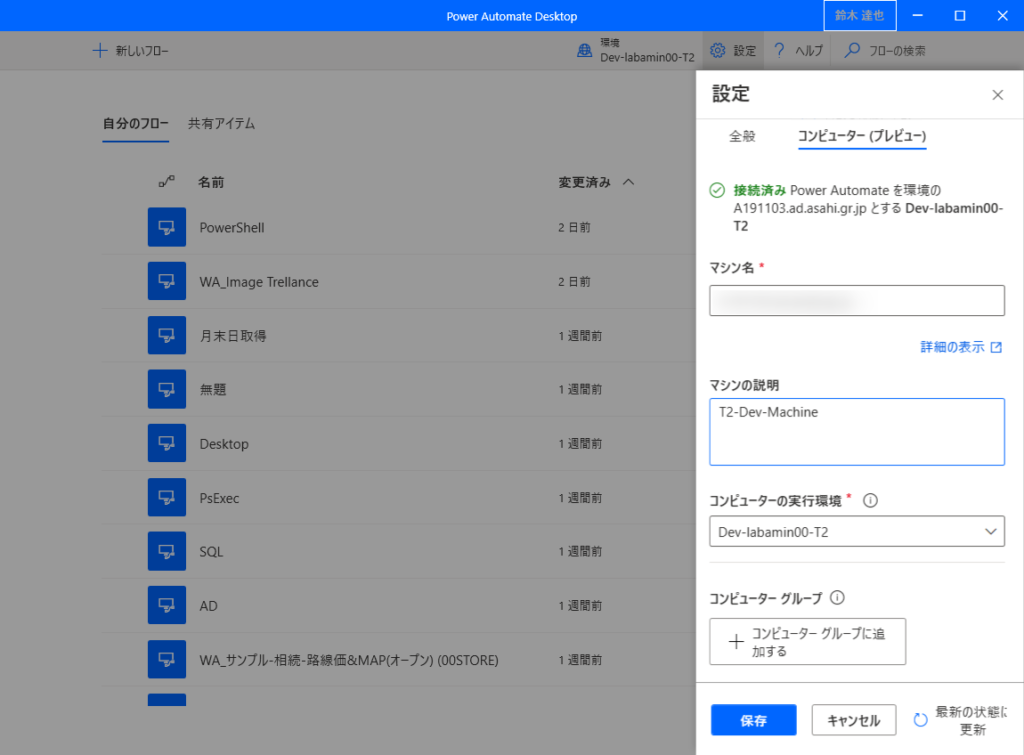
Task: Click the PsExec flow icon
Action: click(167, 497)
